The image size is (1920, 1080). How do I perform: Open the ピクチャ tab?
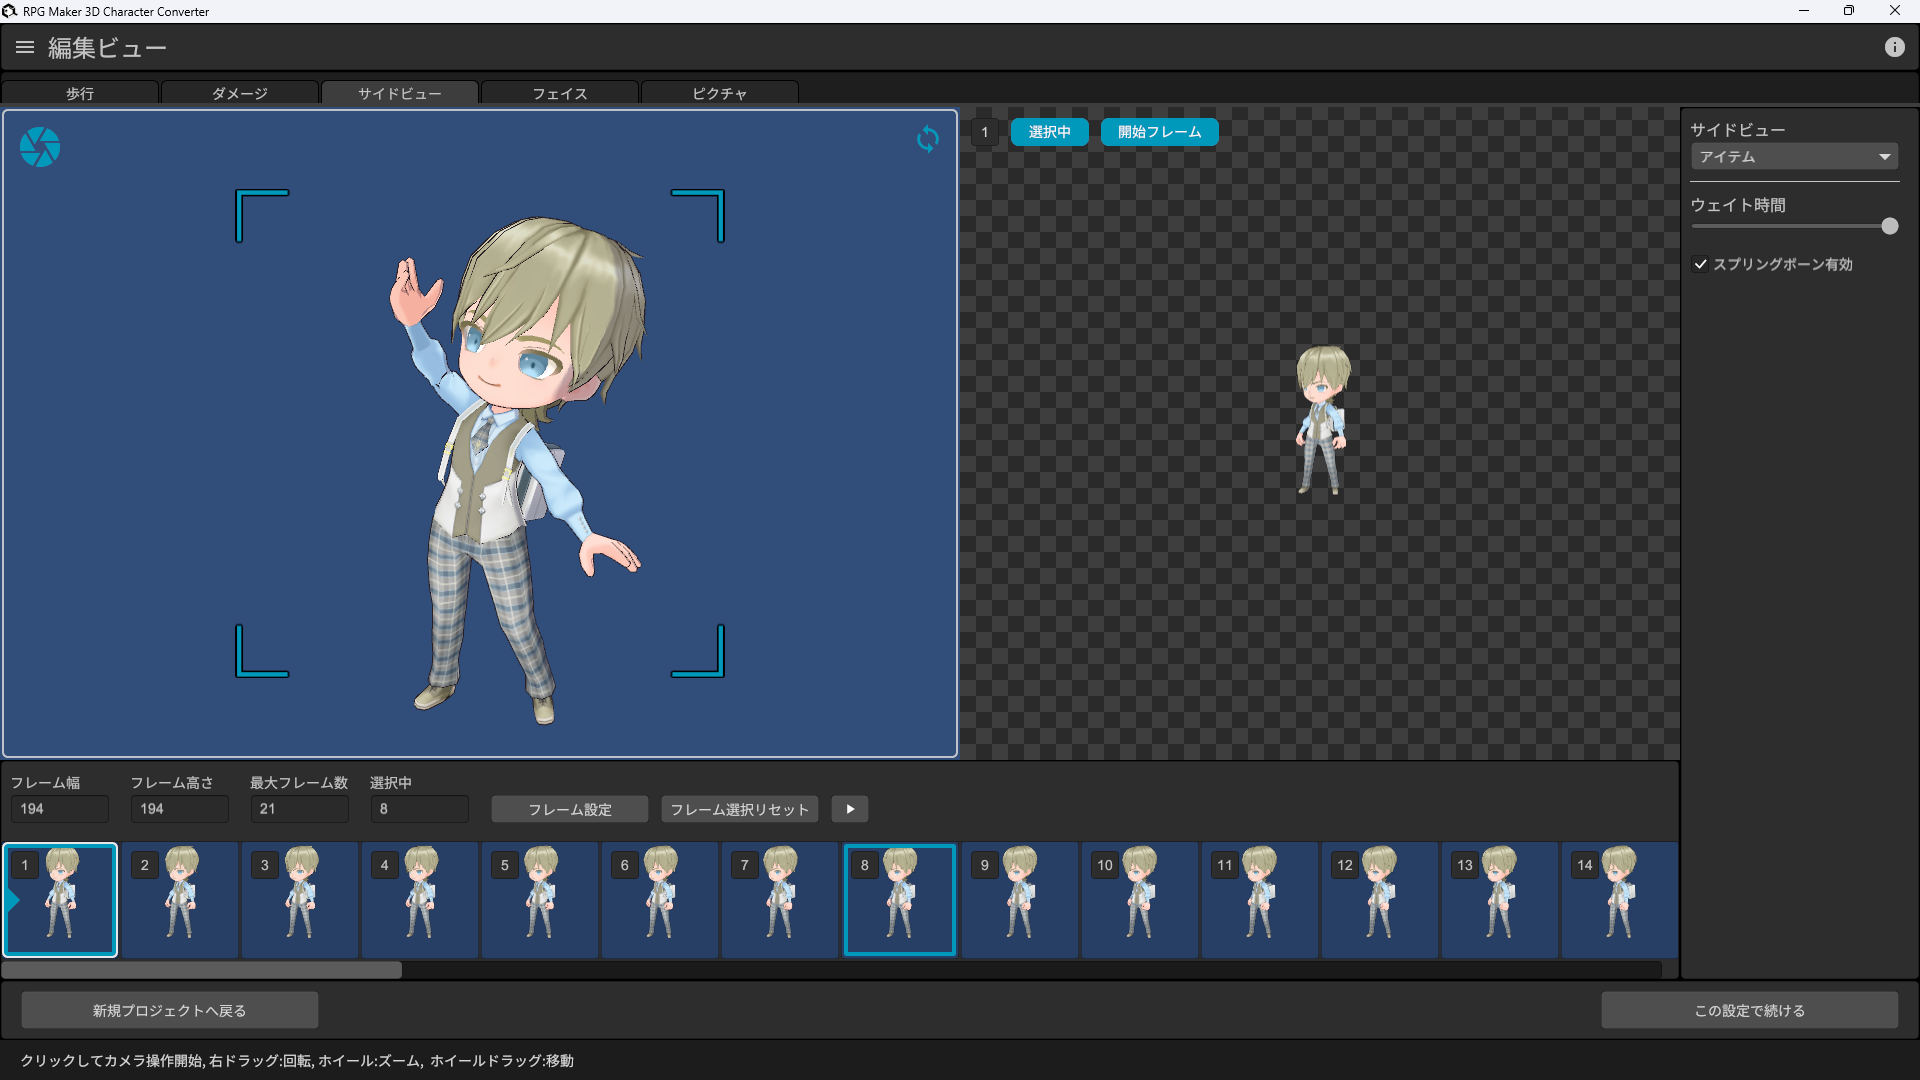[720, 93]
